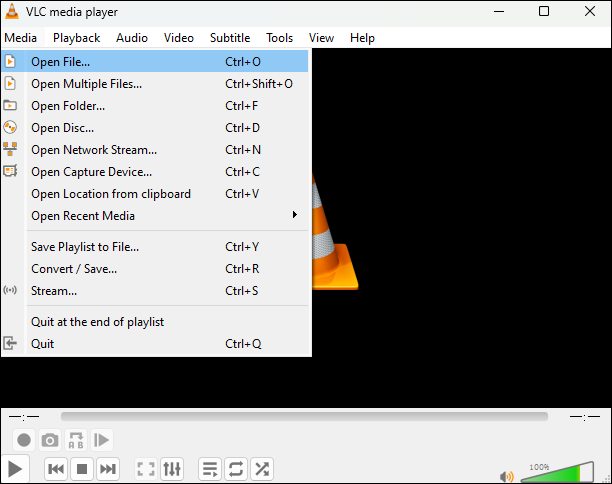
Task: Choose Open Capture Device... item
Action: 155,172
